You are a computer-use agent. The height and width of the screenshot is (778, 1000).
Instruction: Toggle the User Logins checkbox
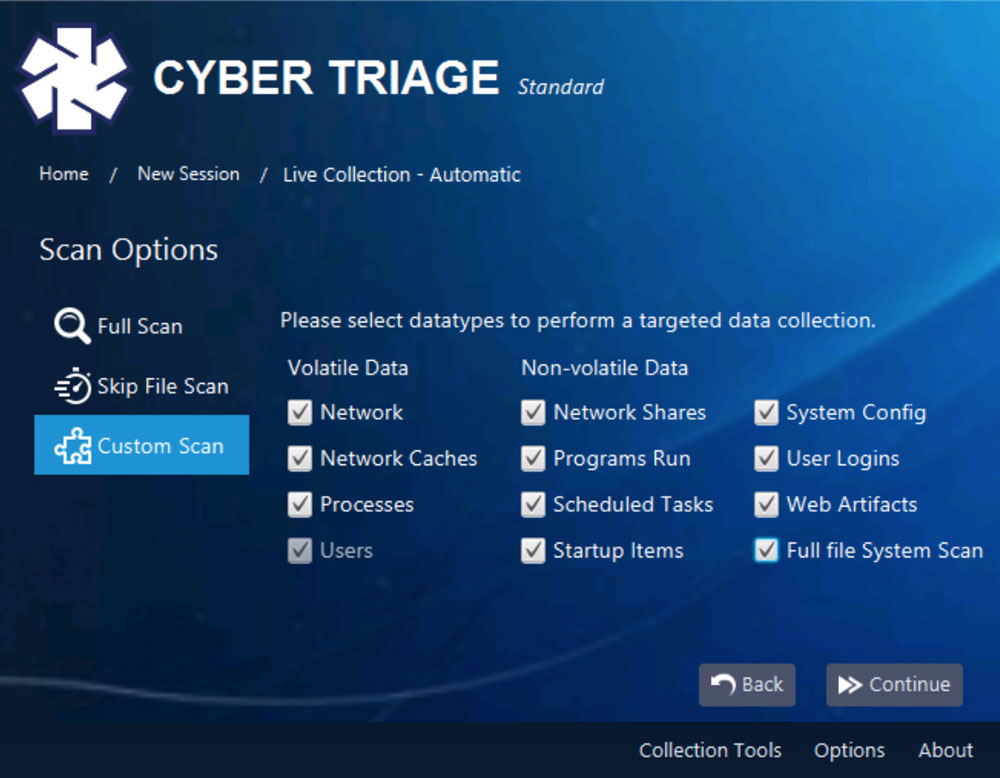tap(767, 459)
